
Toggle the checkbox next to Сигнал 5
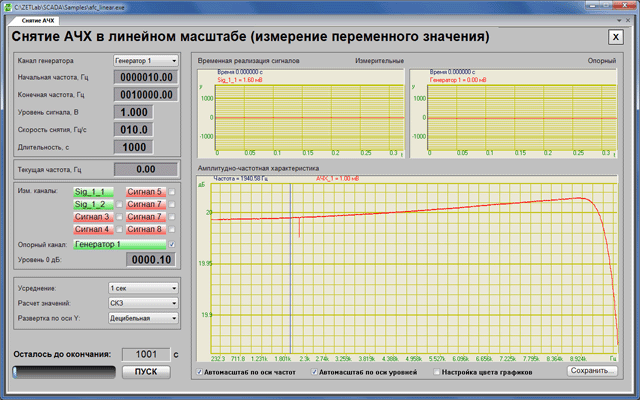pos(172,192)
